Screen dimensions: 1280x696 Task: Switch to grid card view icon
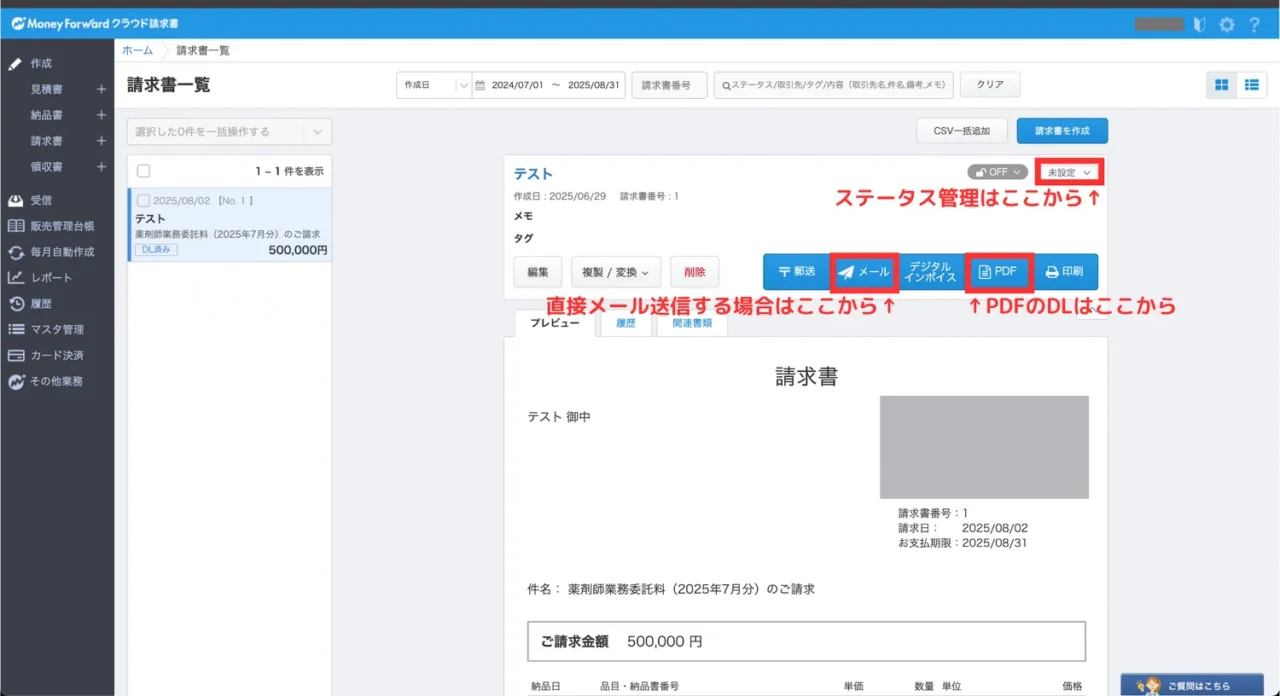(x=1221, y=85)
